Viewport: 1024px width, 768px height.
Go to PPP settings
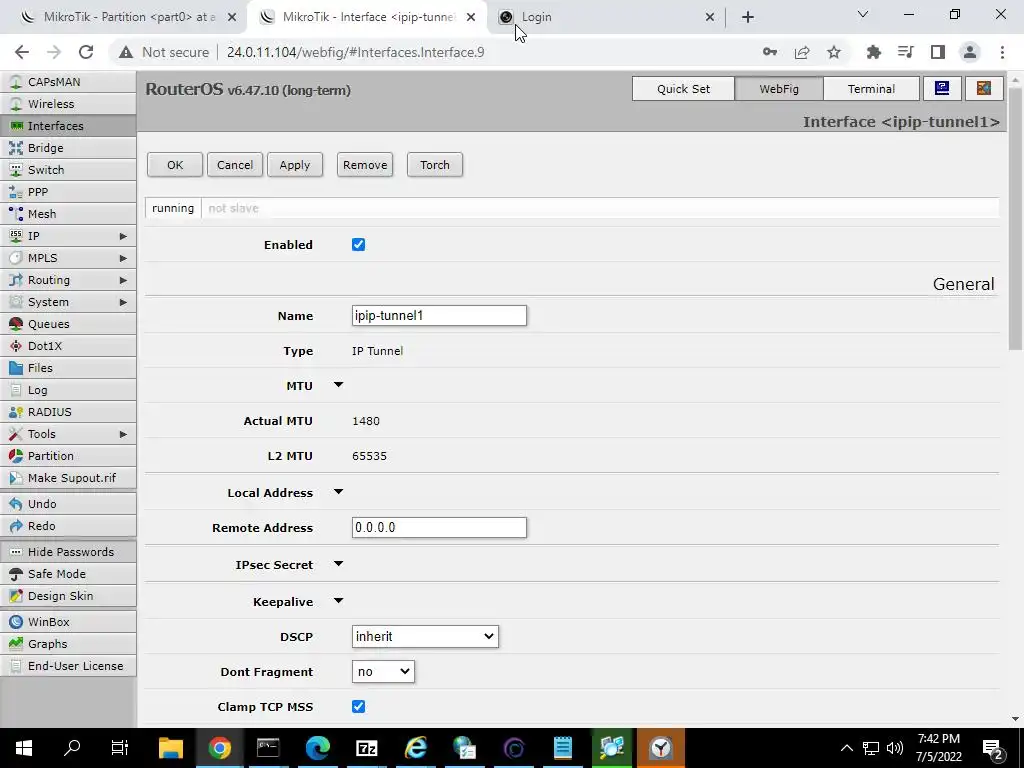coord(68,192)
